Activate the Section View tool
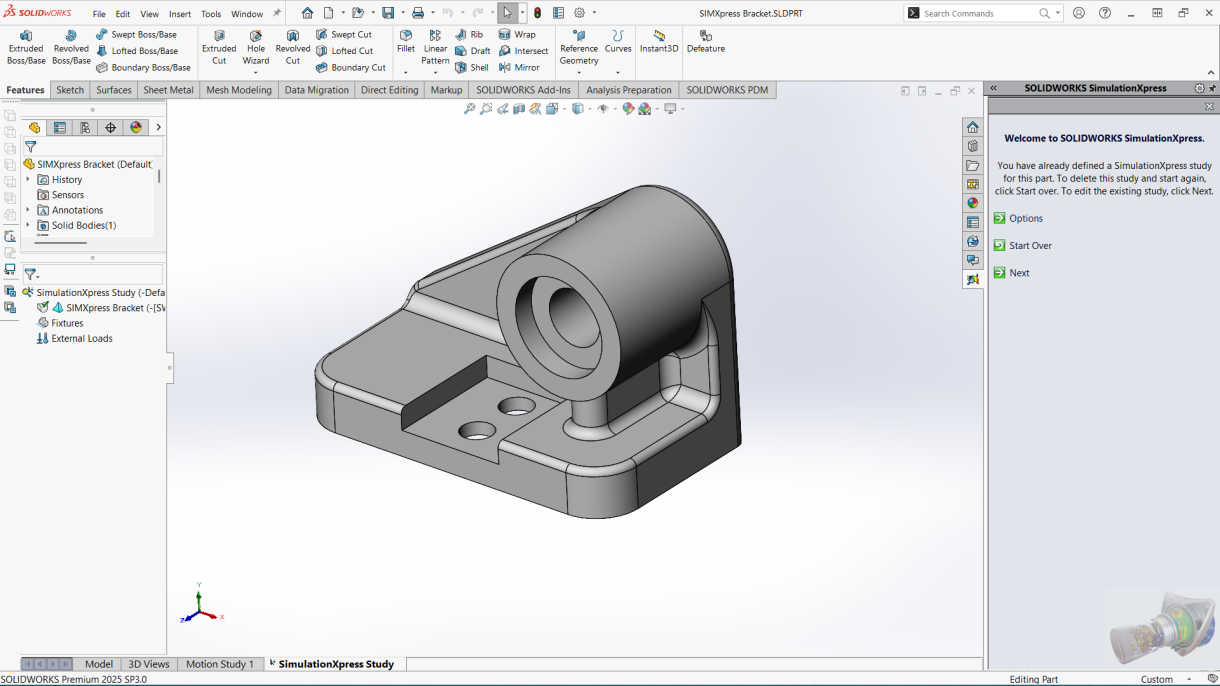 (520, 108)
